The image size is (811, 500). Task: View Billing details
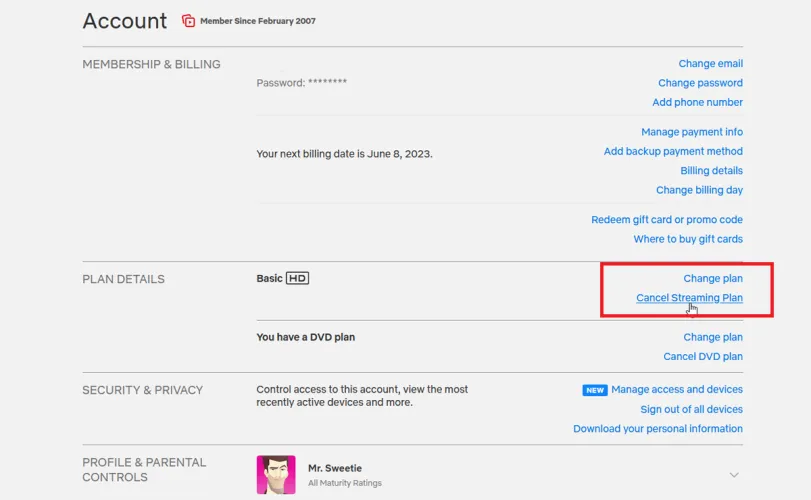711,171
